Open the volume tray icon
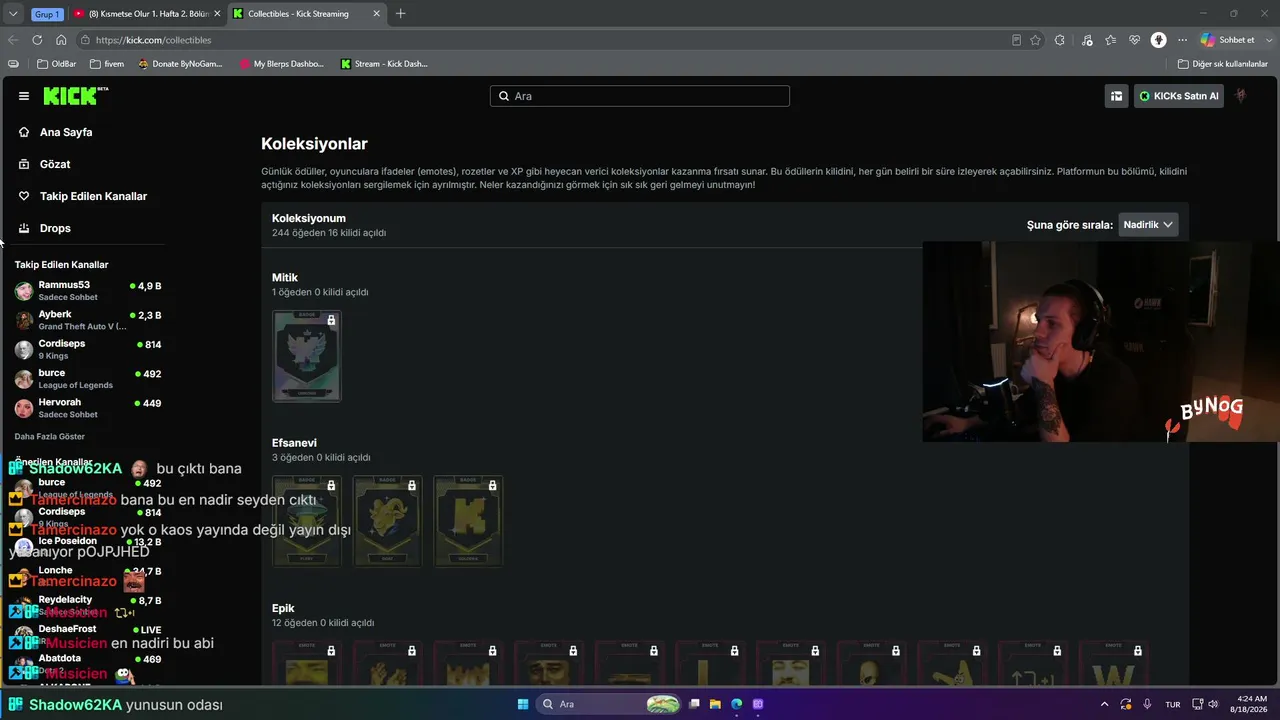This screenshot has width=1280, height=720. [x=1213, y=704]
